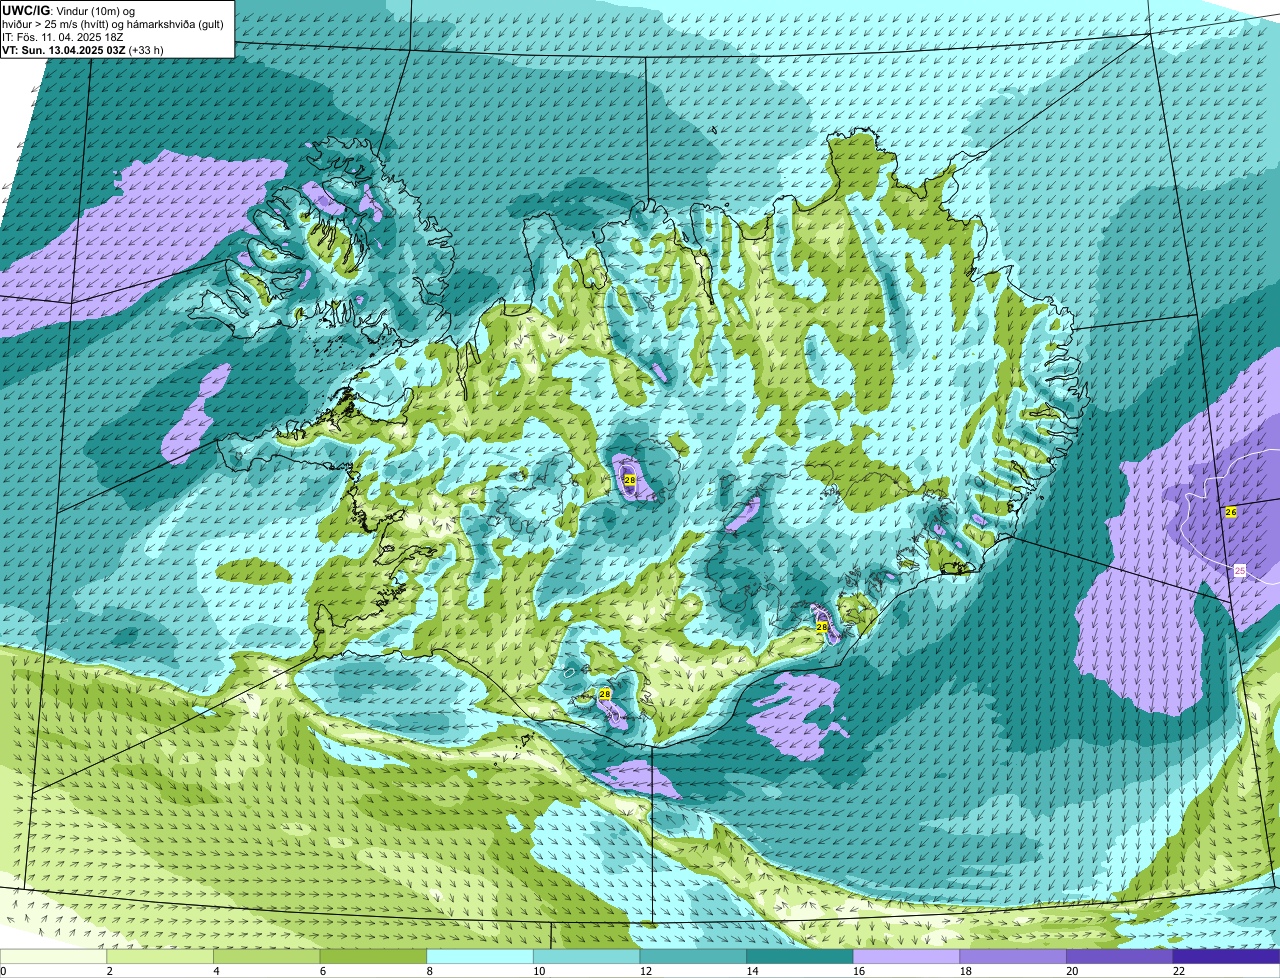Viewport: 1280px width, 978px height.
Task: Click the white "25" gust contour label
Action: 1240,570
